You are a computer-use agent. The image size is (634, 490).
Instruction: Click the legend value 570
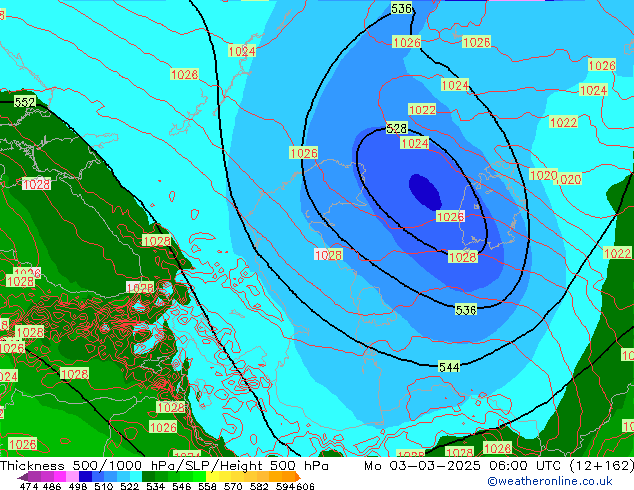coord(233,486)
